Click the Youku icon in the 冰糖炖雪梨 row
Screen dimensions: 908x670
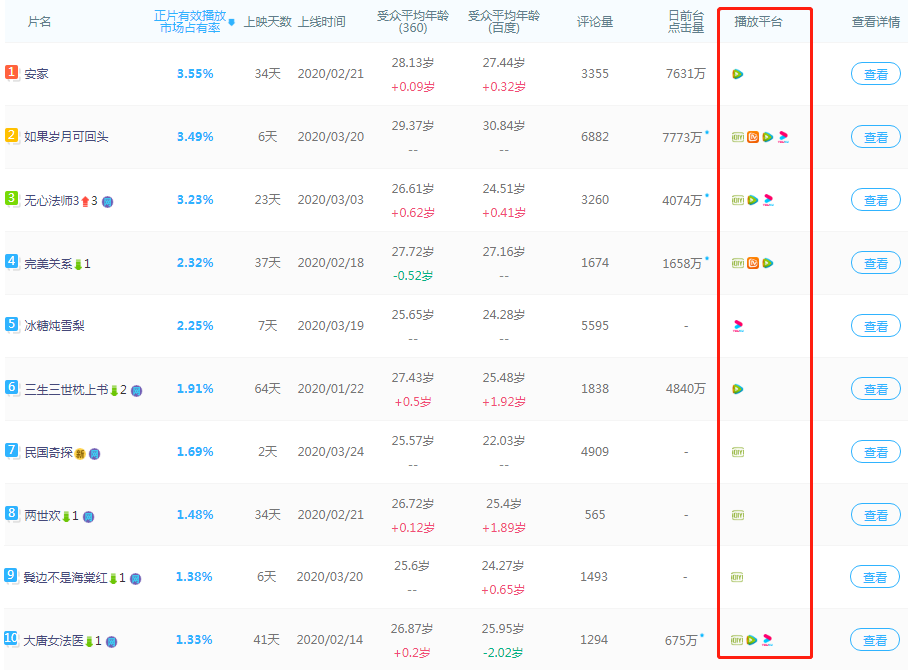[738, 326]
